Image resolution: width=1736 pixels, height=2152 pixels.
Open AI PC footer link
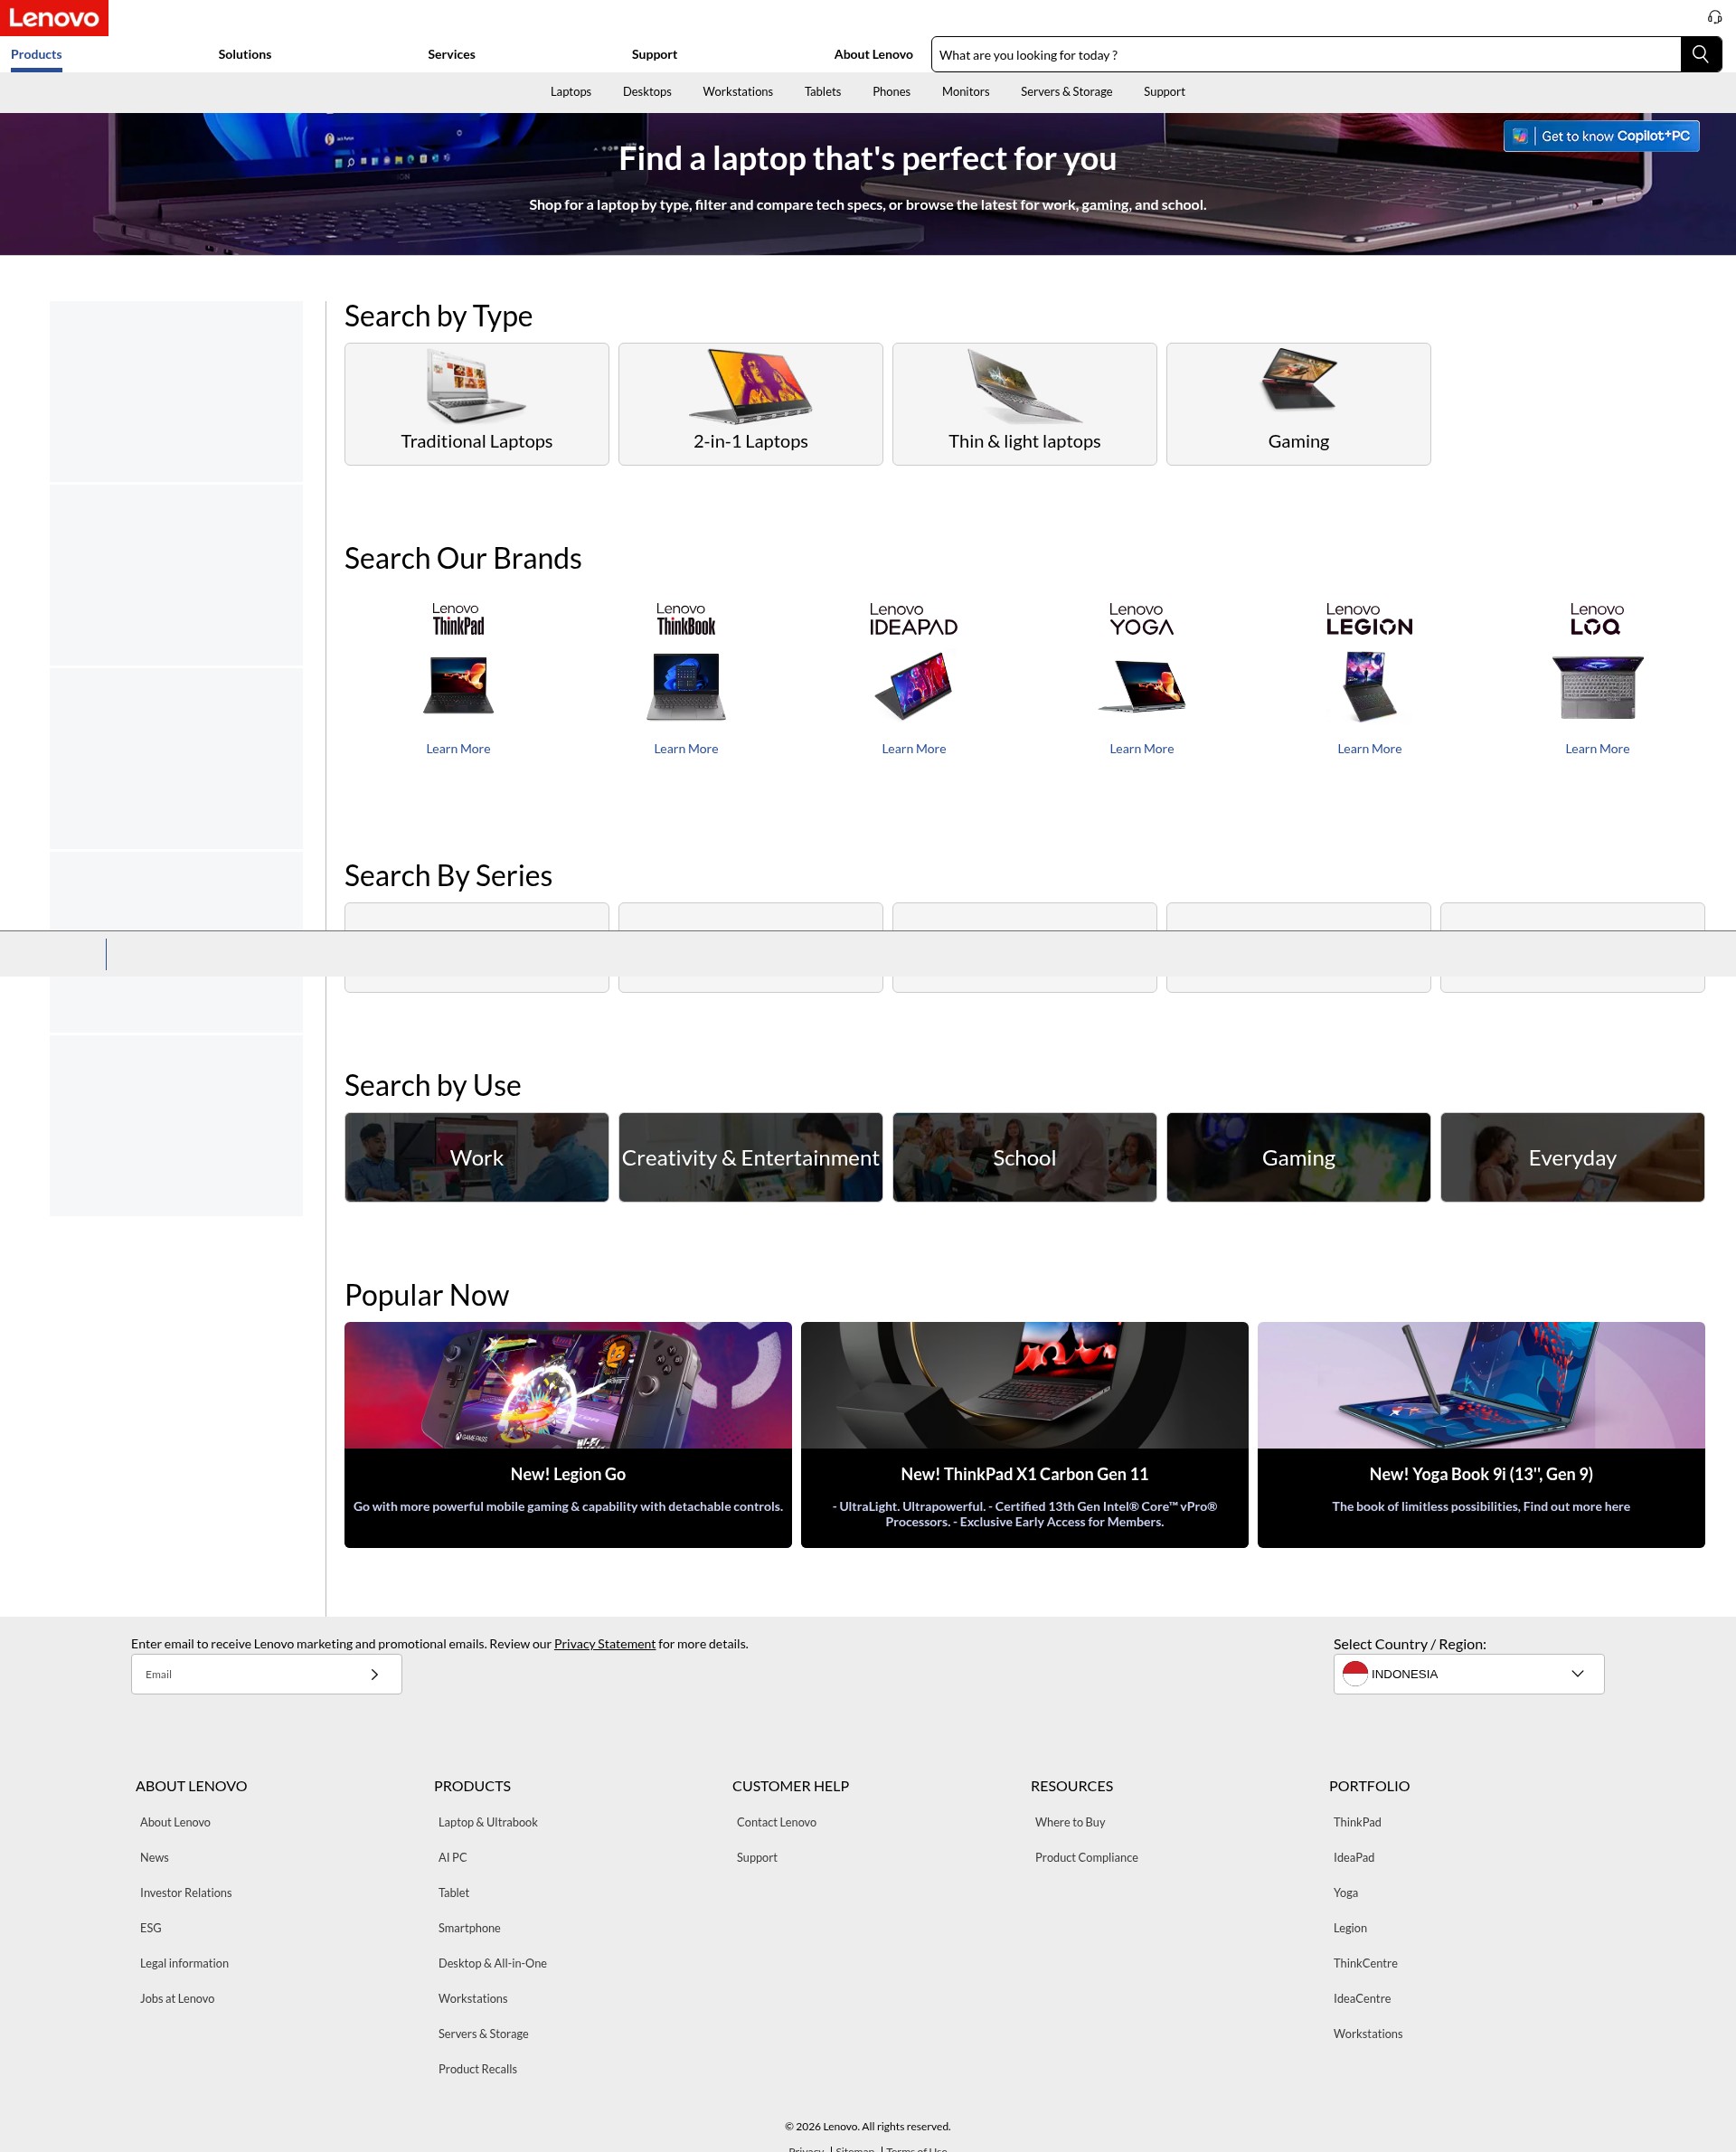(452, 1858)
